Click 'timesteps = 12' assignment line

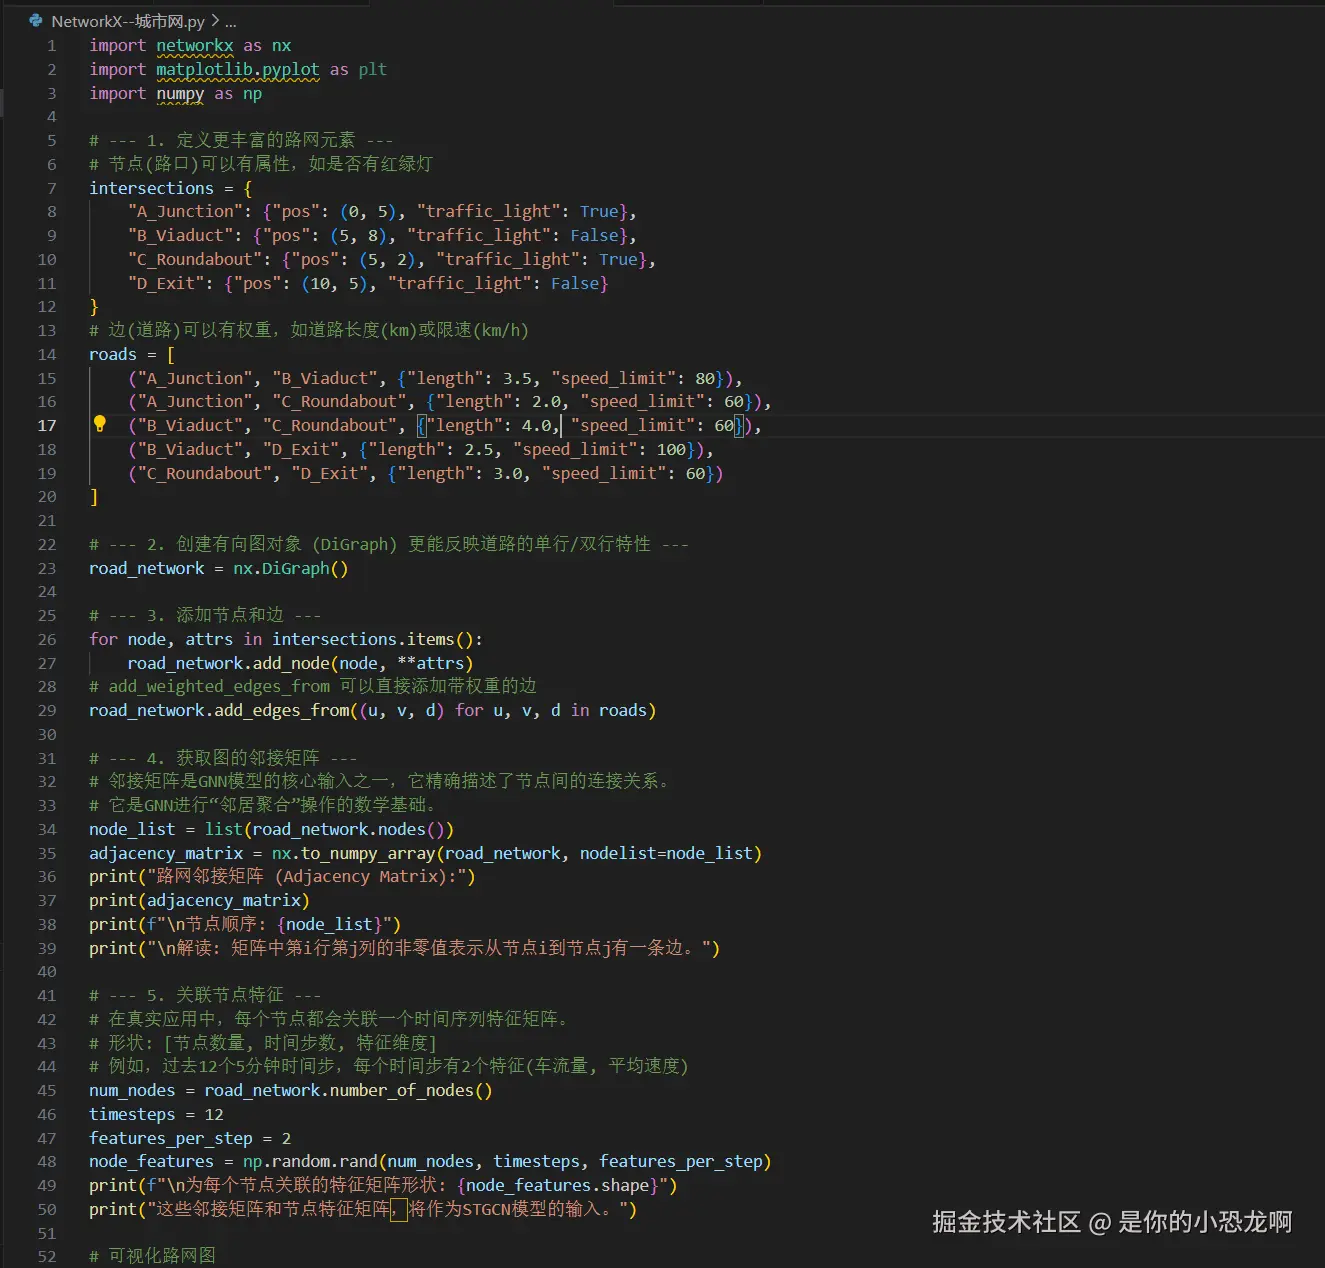point(156,1115)
